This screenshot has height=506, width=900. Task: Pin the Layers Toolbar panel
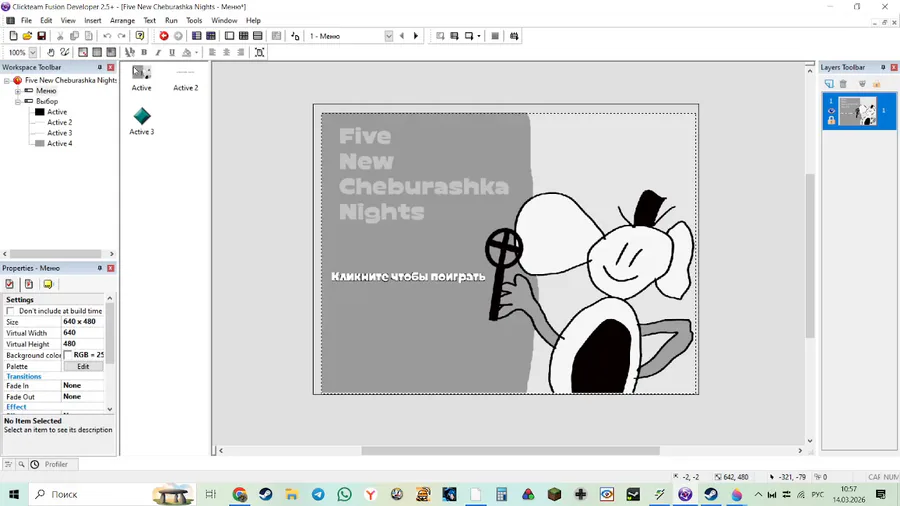(x=883, y=67)
